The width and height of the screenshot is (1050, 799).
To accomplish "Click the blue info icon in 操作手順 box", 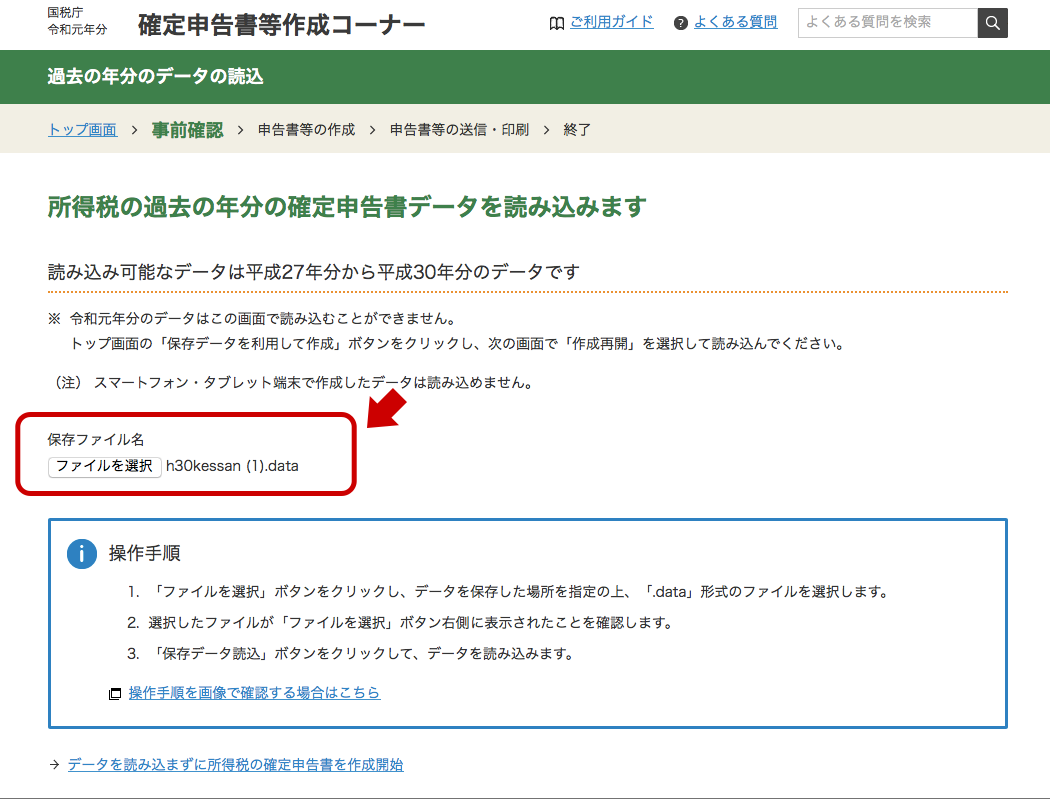I will tap(81, 553).
